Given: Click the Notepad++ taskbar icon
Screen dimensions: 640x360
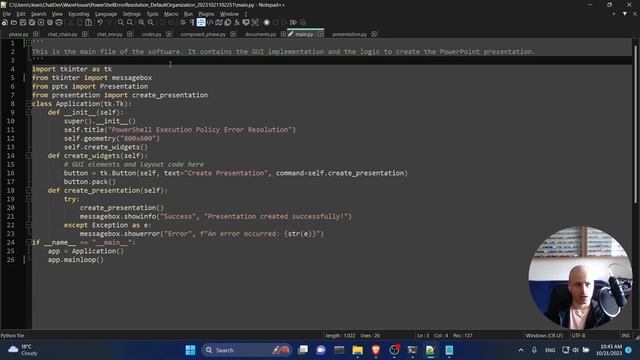Looking at the screenshot, I should [x=430, y=350].
